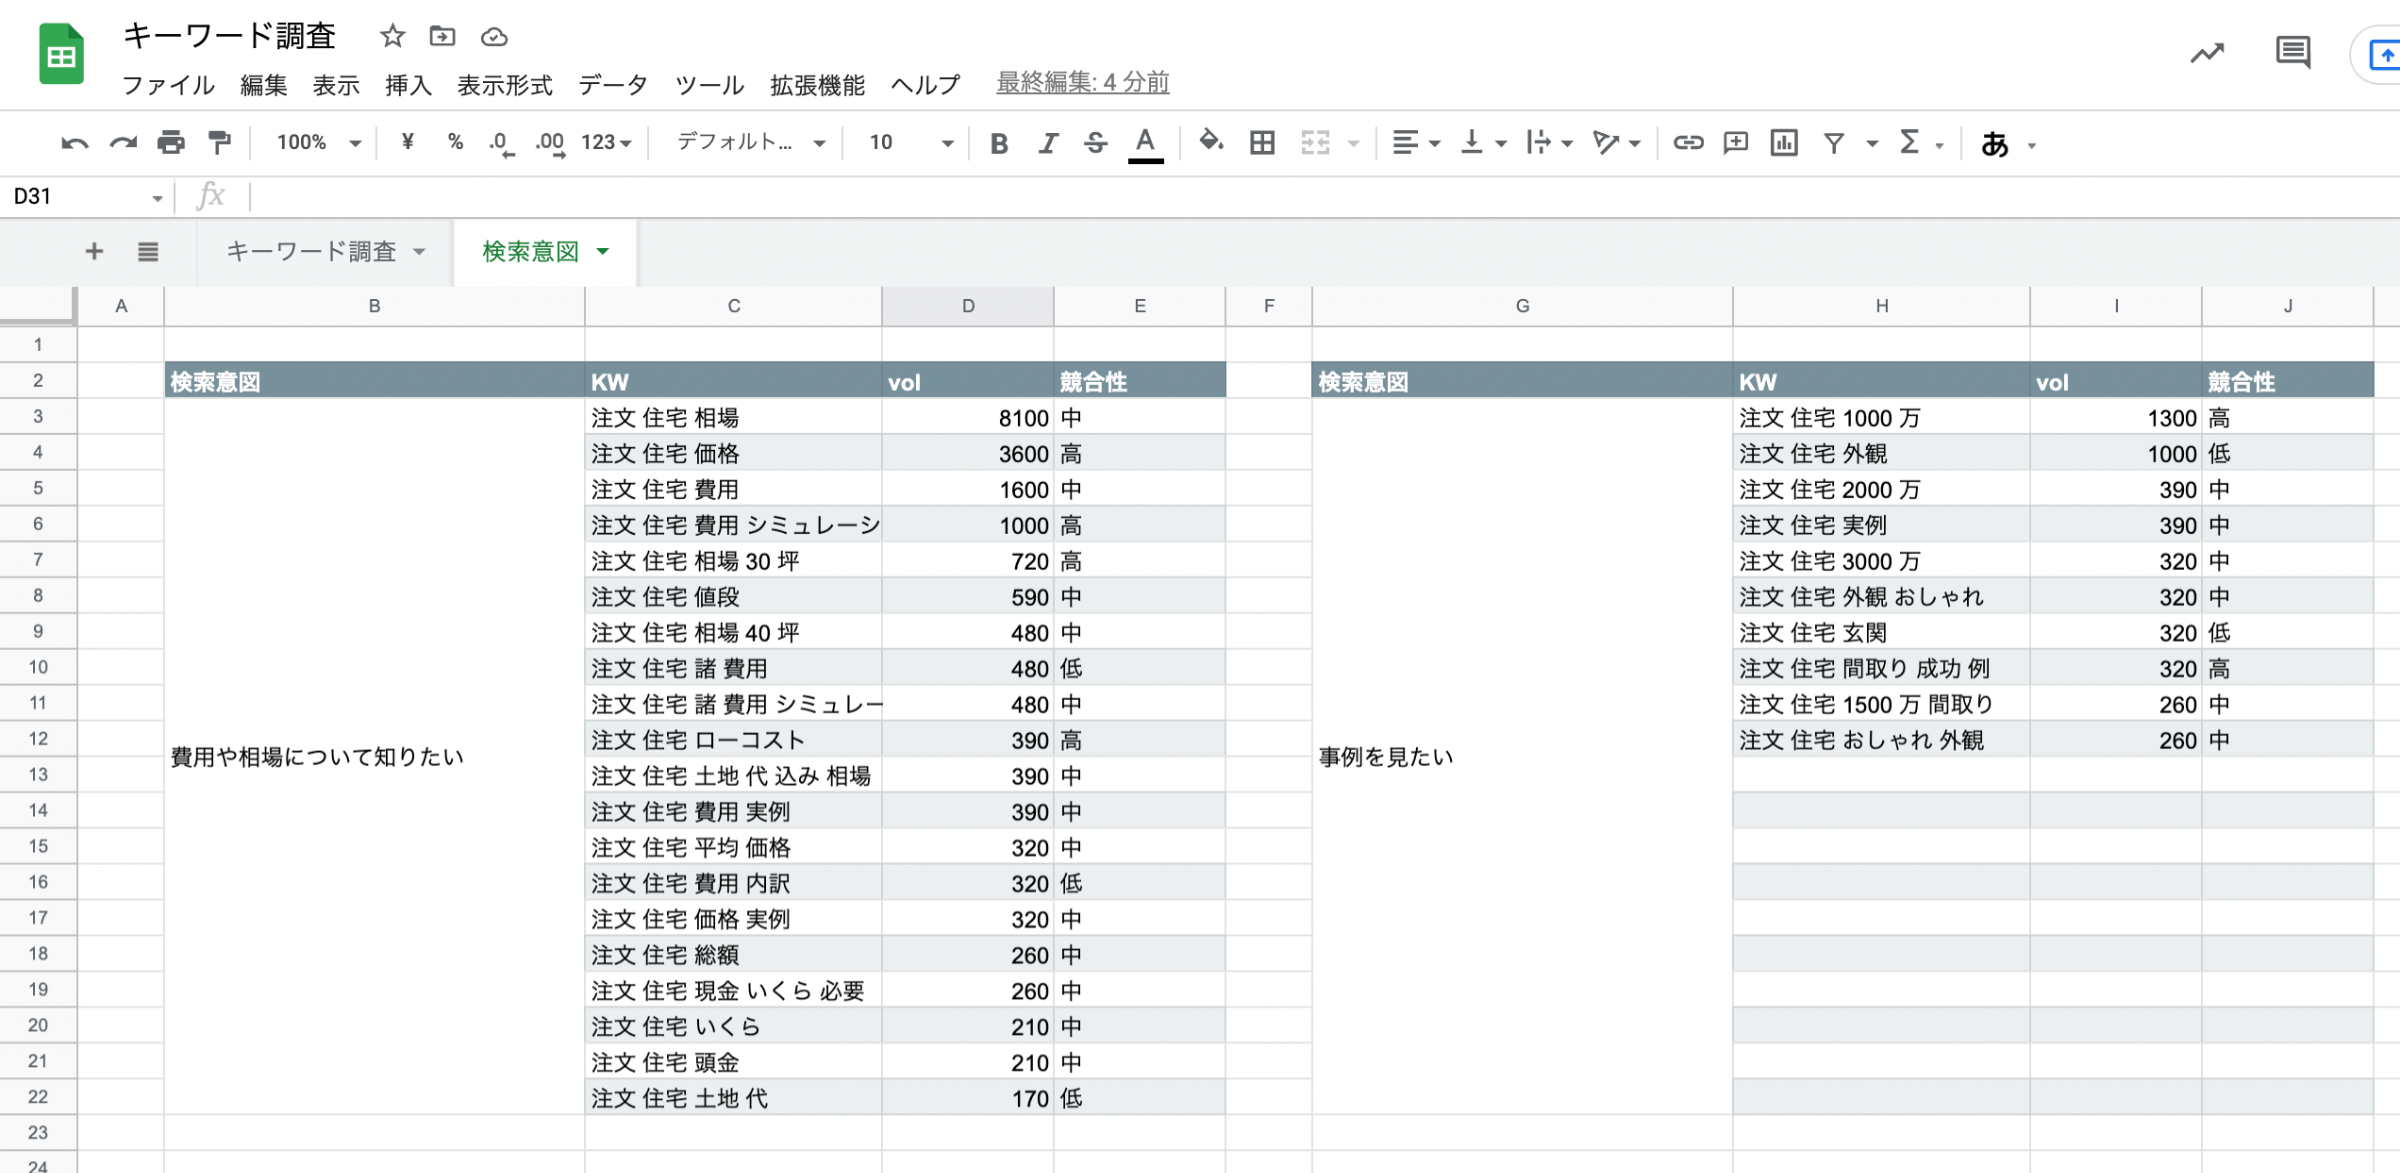2400x1173 pixels.
Task: Click the undo arrow icon
Action: pyautogui.click(x=74, y=143)
